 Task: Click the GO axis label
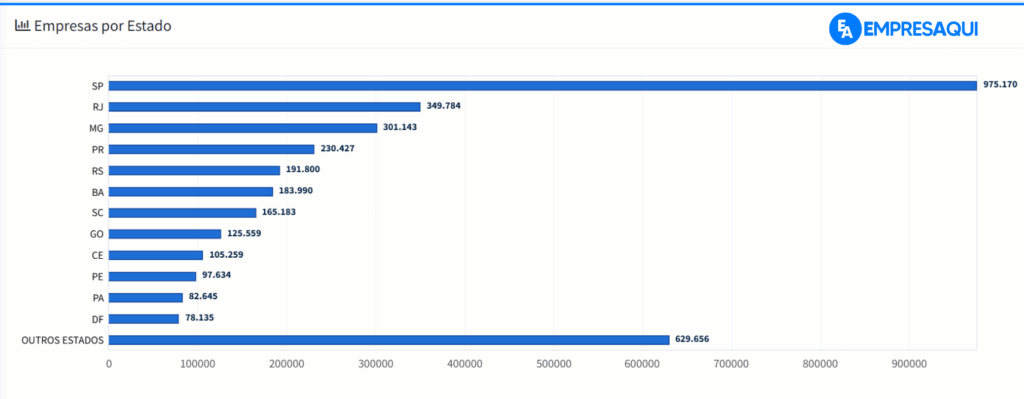(97, 234)
